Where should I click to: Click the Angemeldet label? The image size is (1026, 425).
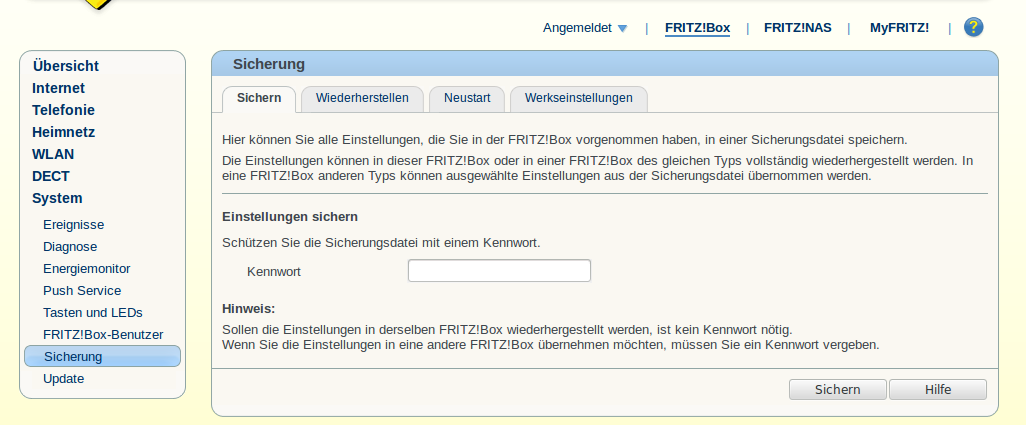tap(577, 28)
